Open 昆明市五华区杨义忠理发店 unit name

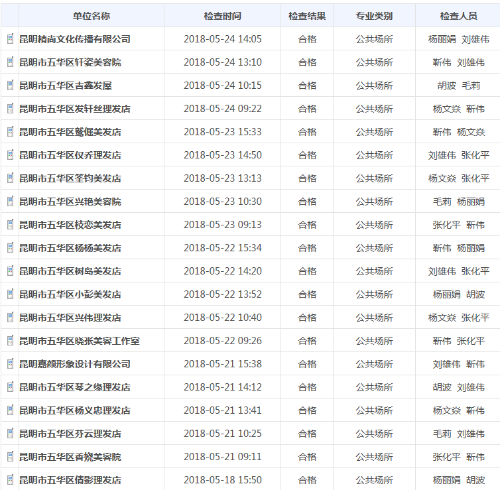[x=75, y=410]
